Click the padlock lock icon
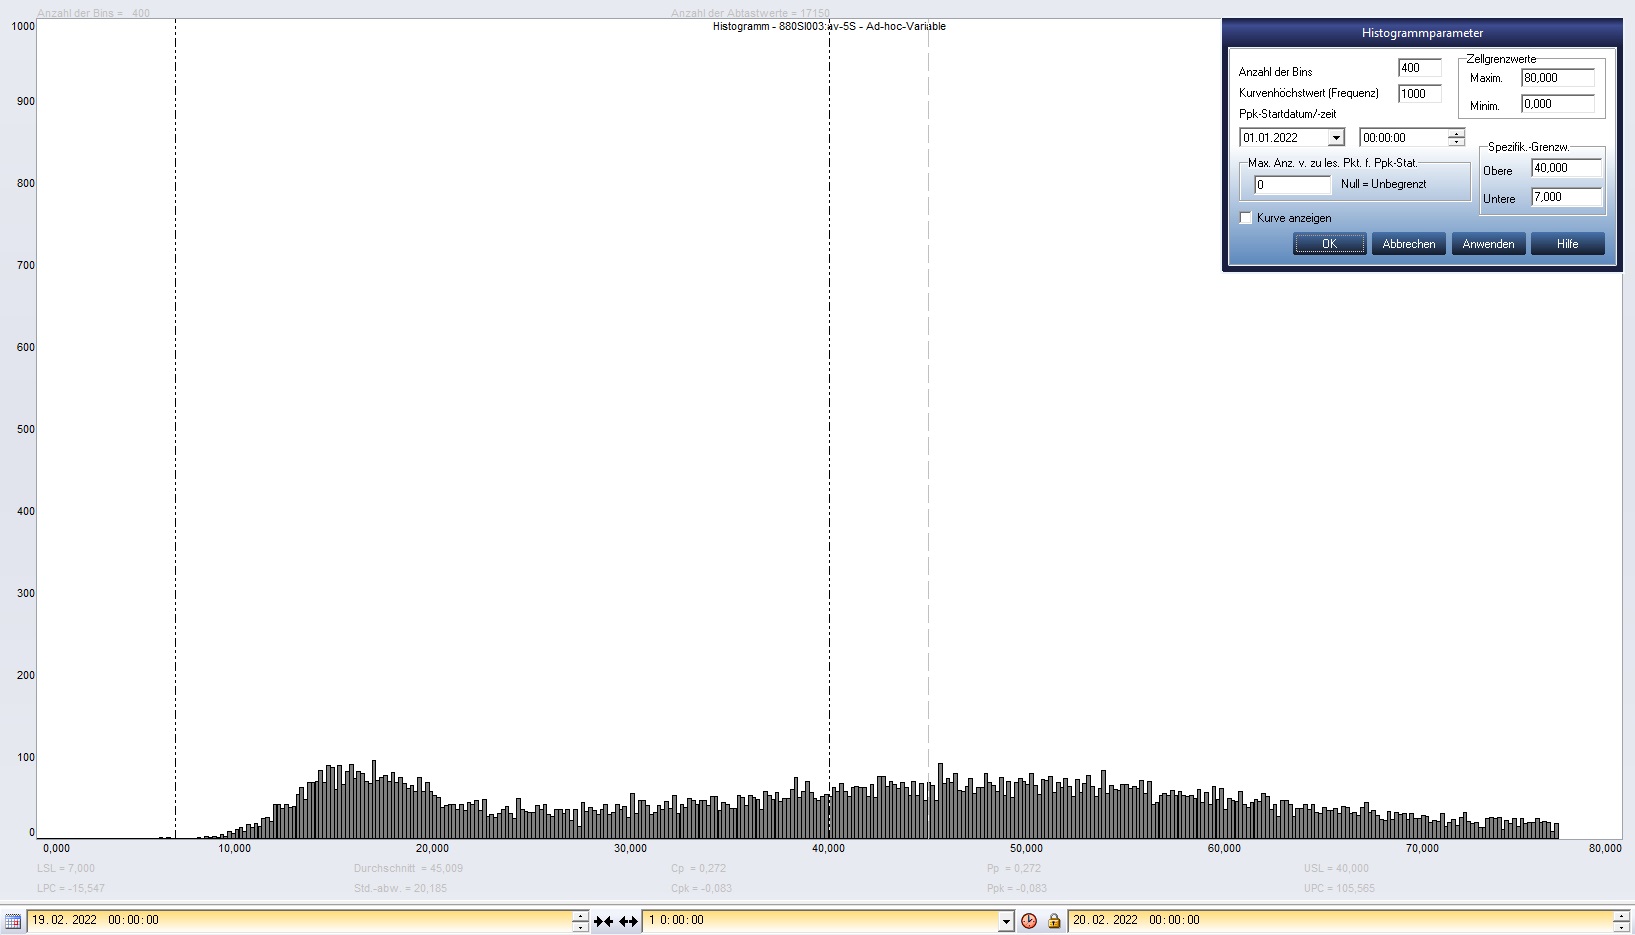The image size is (1635, 935). 1054,921
